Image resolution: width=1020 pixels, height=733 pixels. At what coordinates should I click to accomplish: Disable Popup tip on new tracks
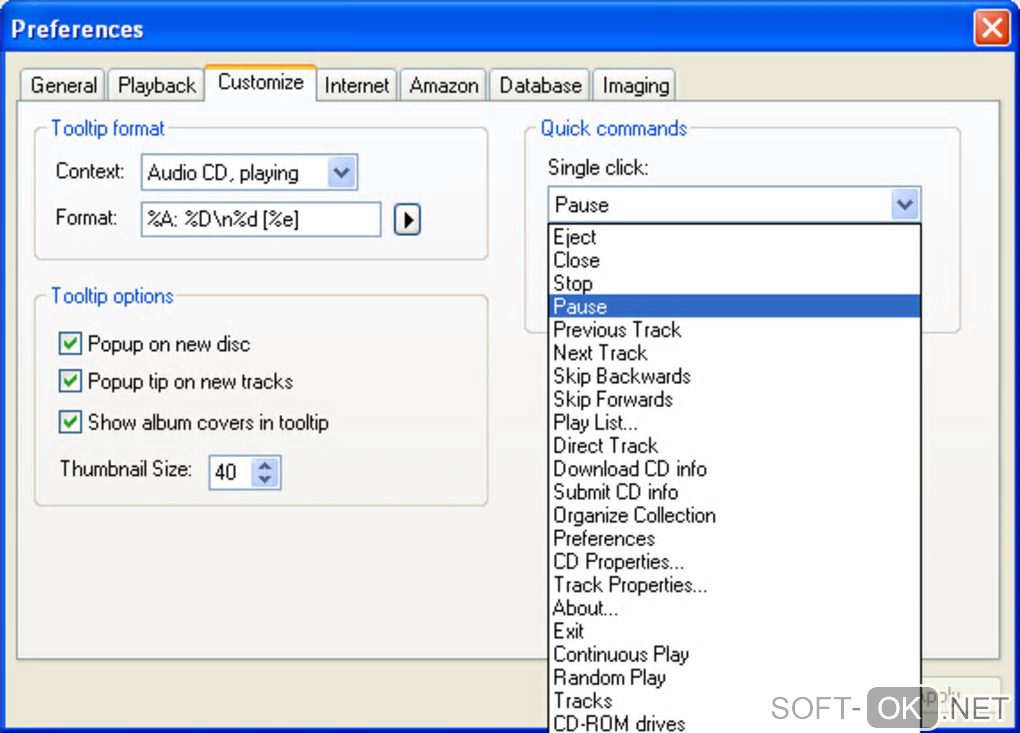click(x=70, y=381)
